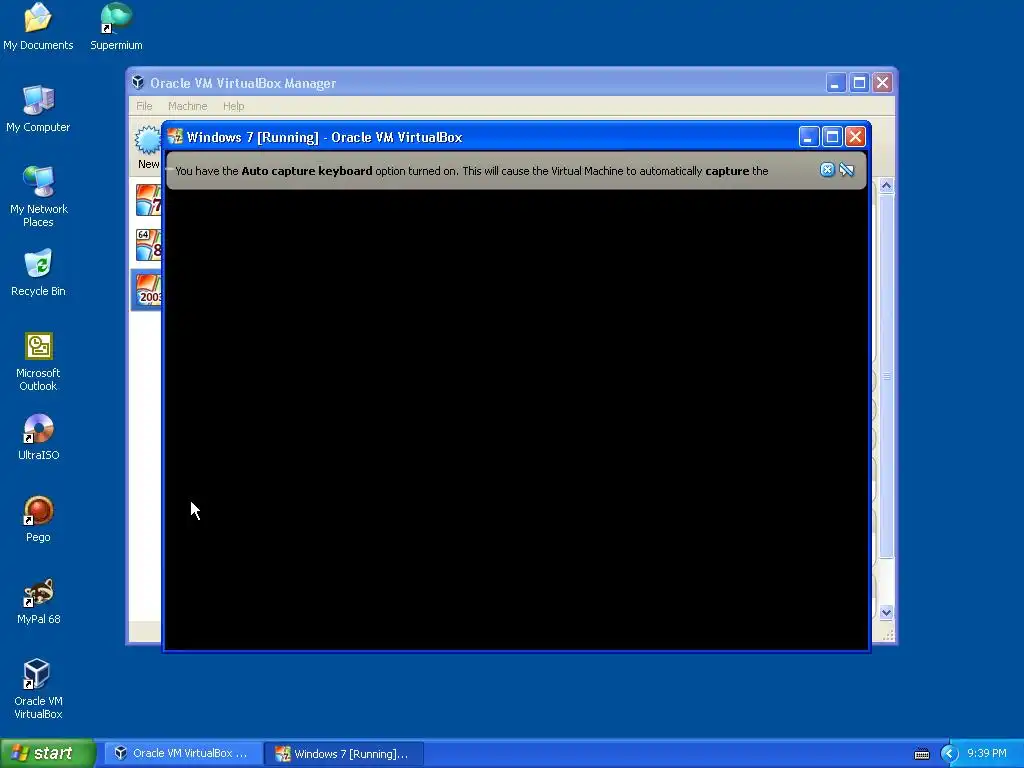1024x768 pixels.
Task: Click the 9:39 PM clock
Action: 986,753
